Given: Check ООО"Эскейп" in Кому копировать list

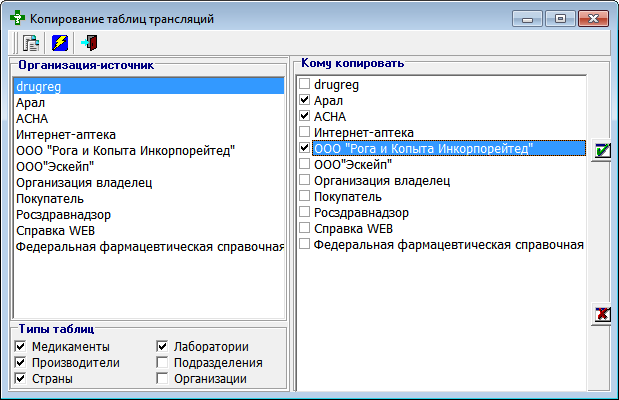Looking at the screenshot, I should pyautogui.click(x=304, y=164).
